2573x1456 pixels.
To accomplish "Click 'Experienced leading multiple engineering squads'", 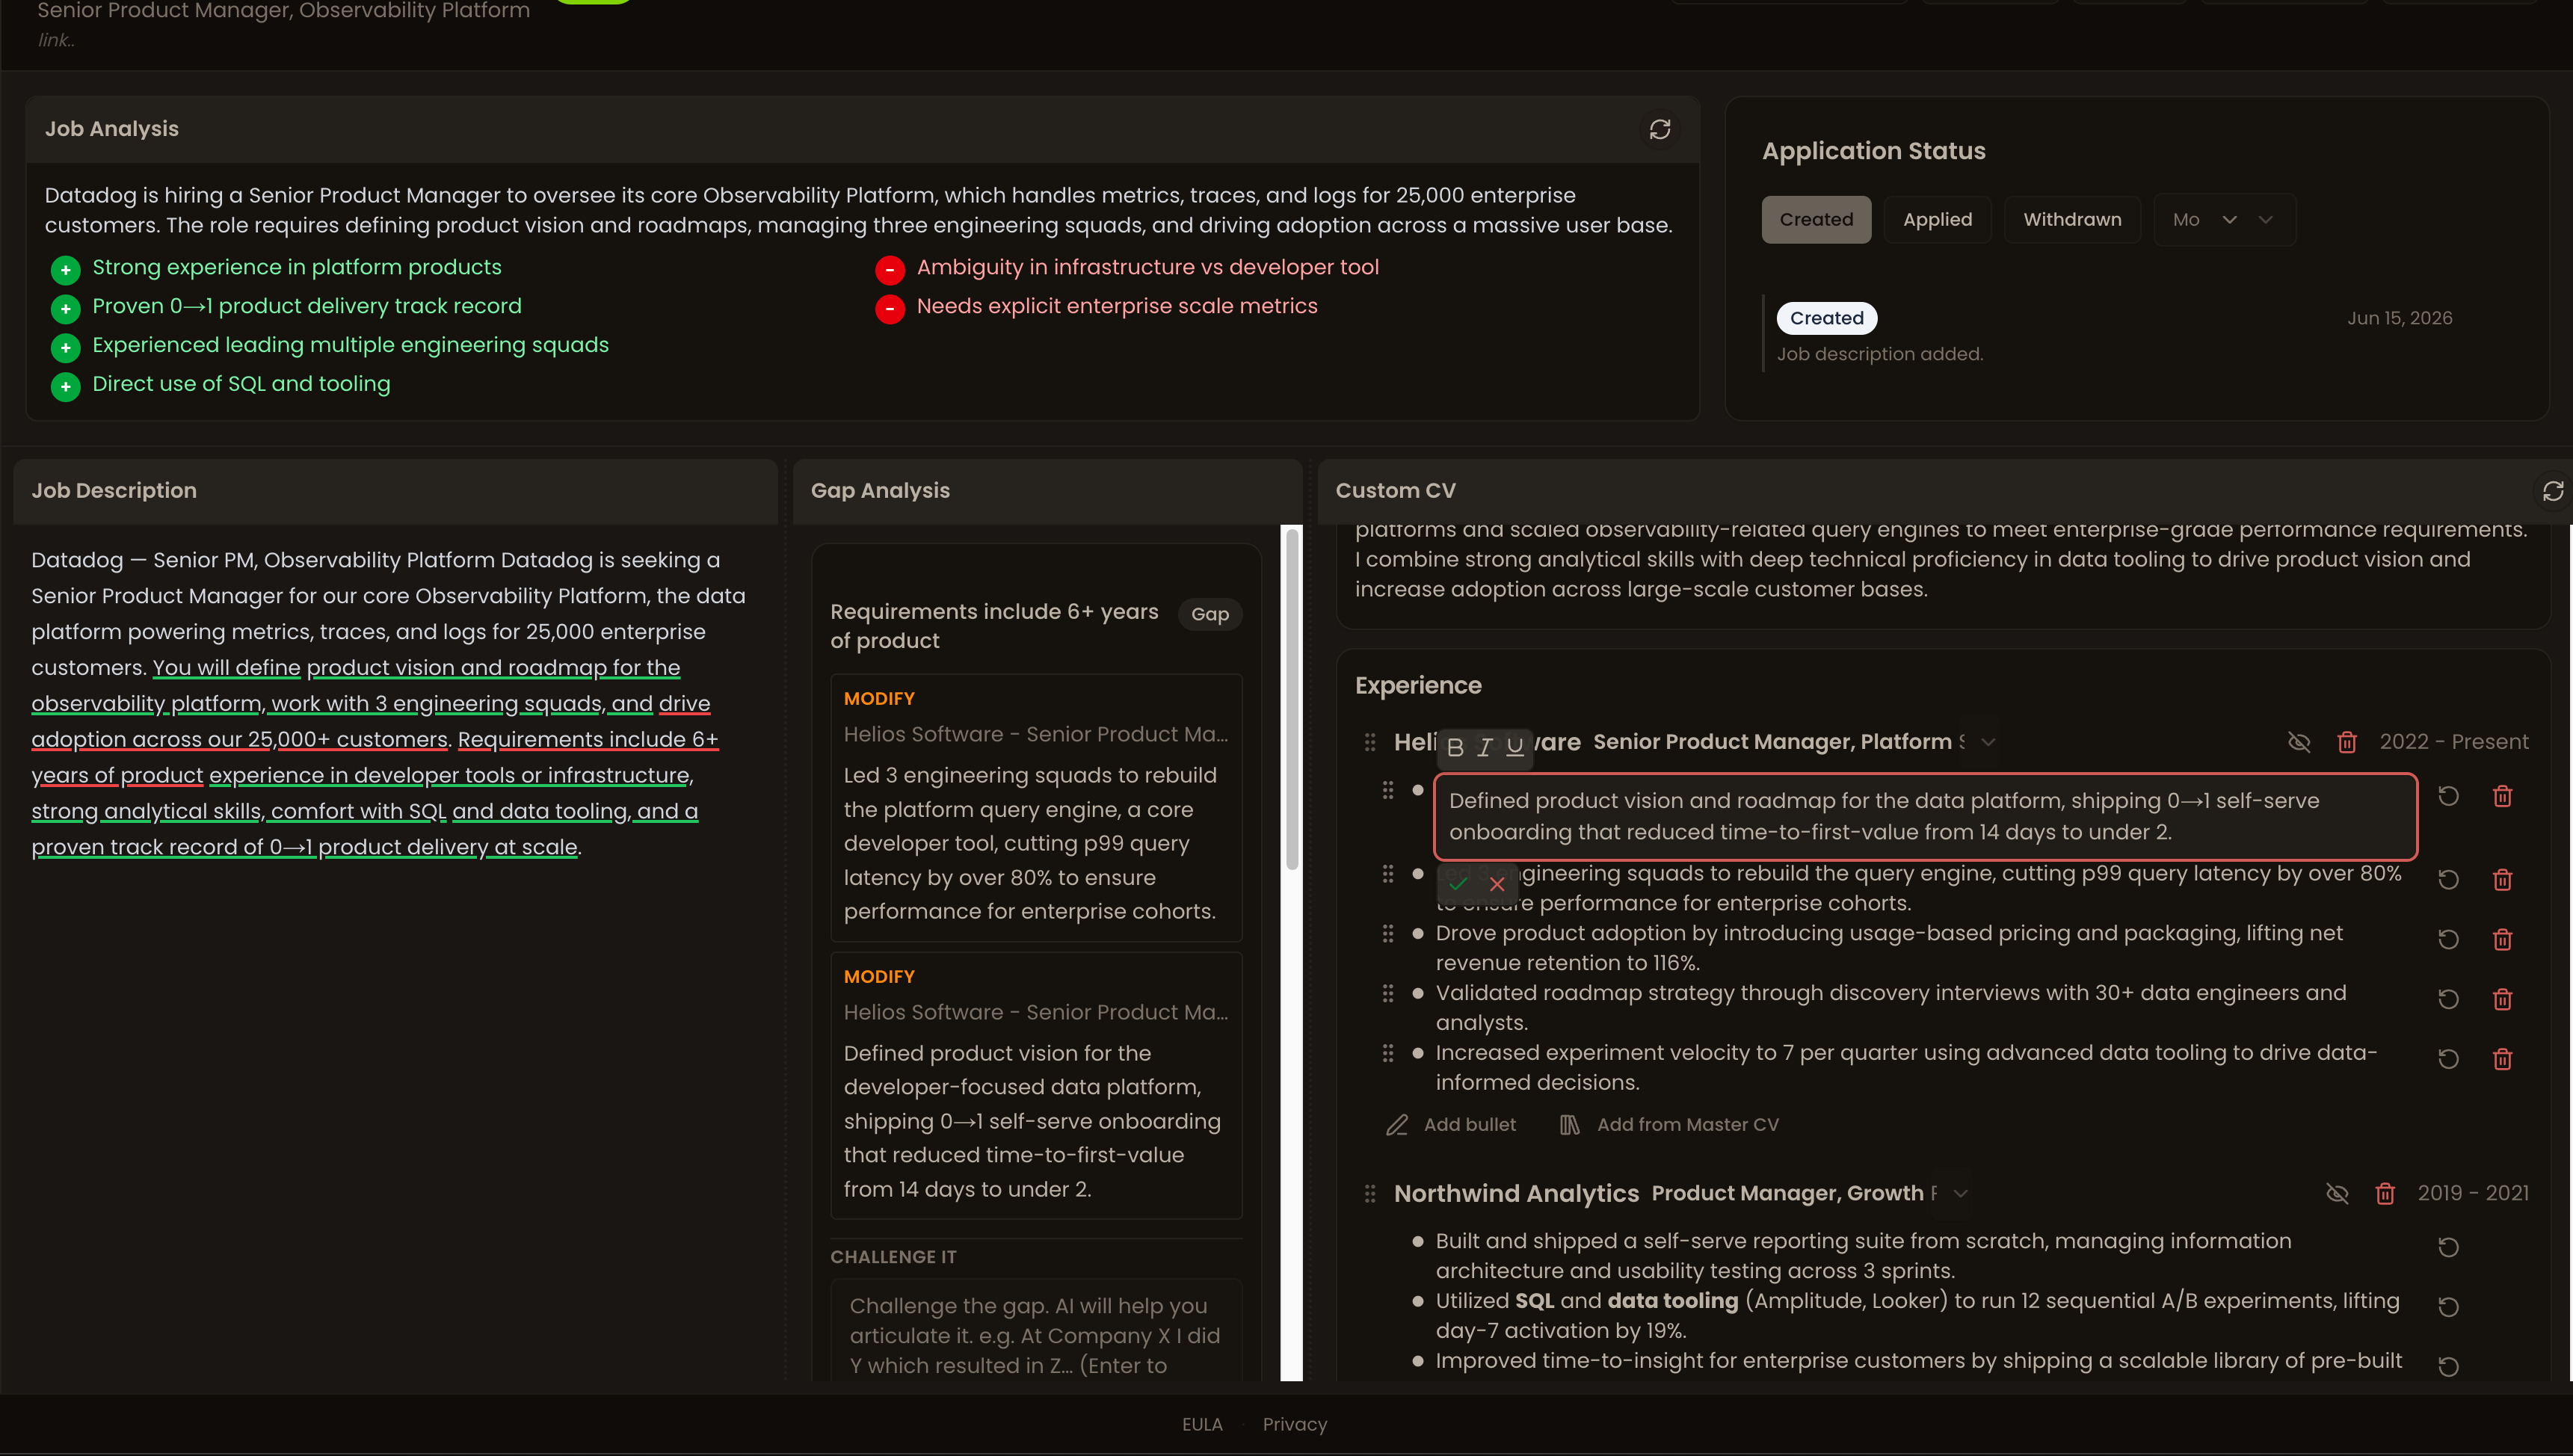I will (x=350, y=345).
